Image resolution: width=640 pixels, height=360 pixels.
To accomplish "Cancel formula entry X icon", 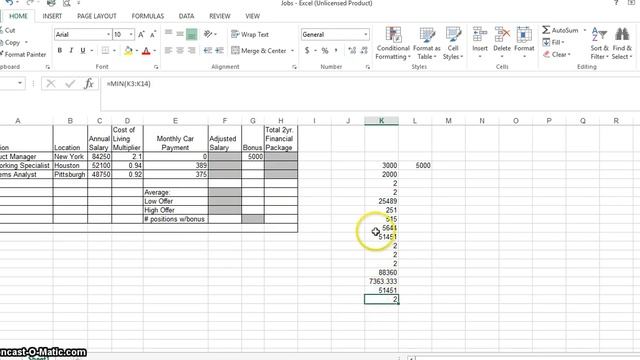I will 51,84.
